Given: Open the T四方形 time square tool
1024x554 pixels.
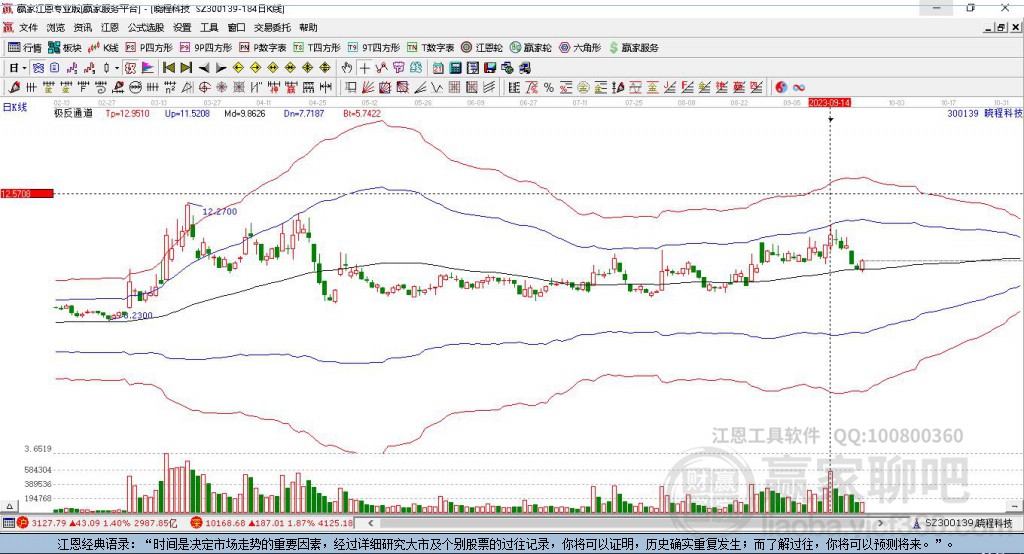Looking at the screenshot, I should (x=317, y=48).
